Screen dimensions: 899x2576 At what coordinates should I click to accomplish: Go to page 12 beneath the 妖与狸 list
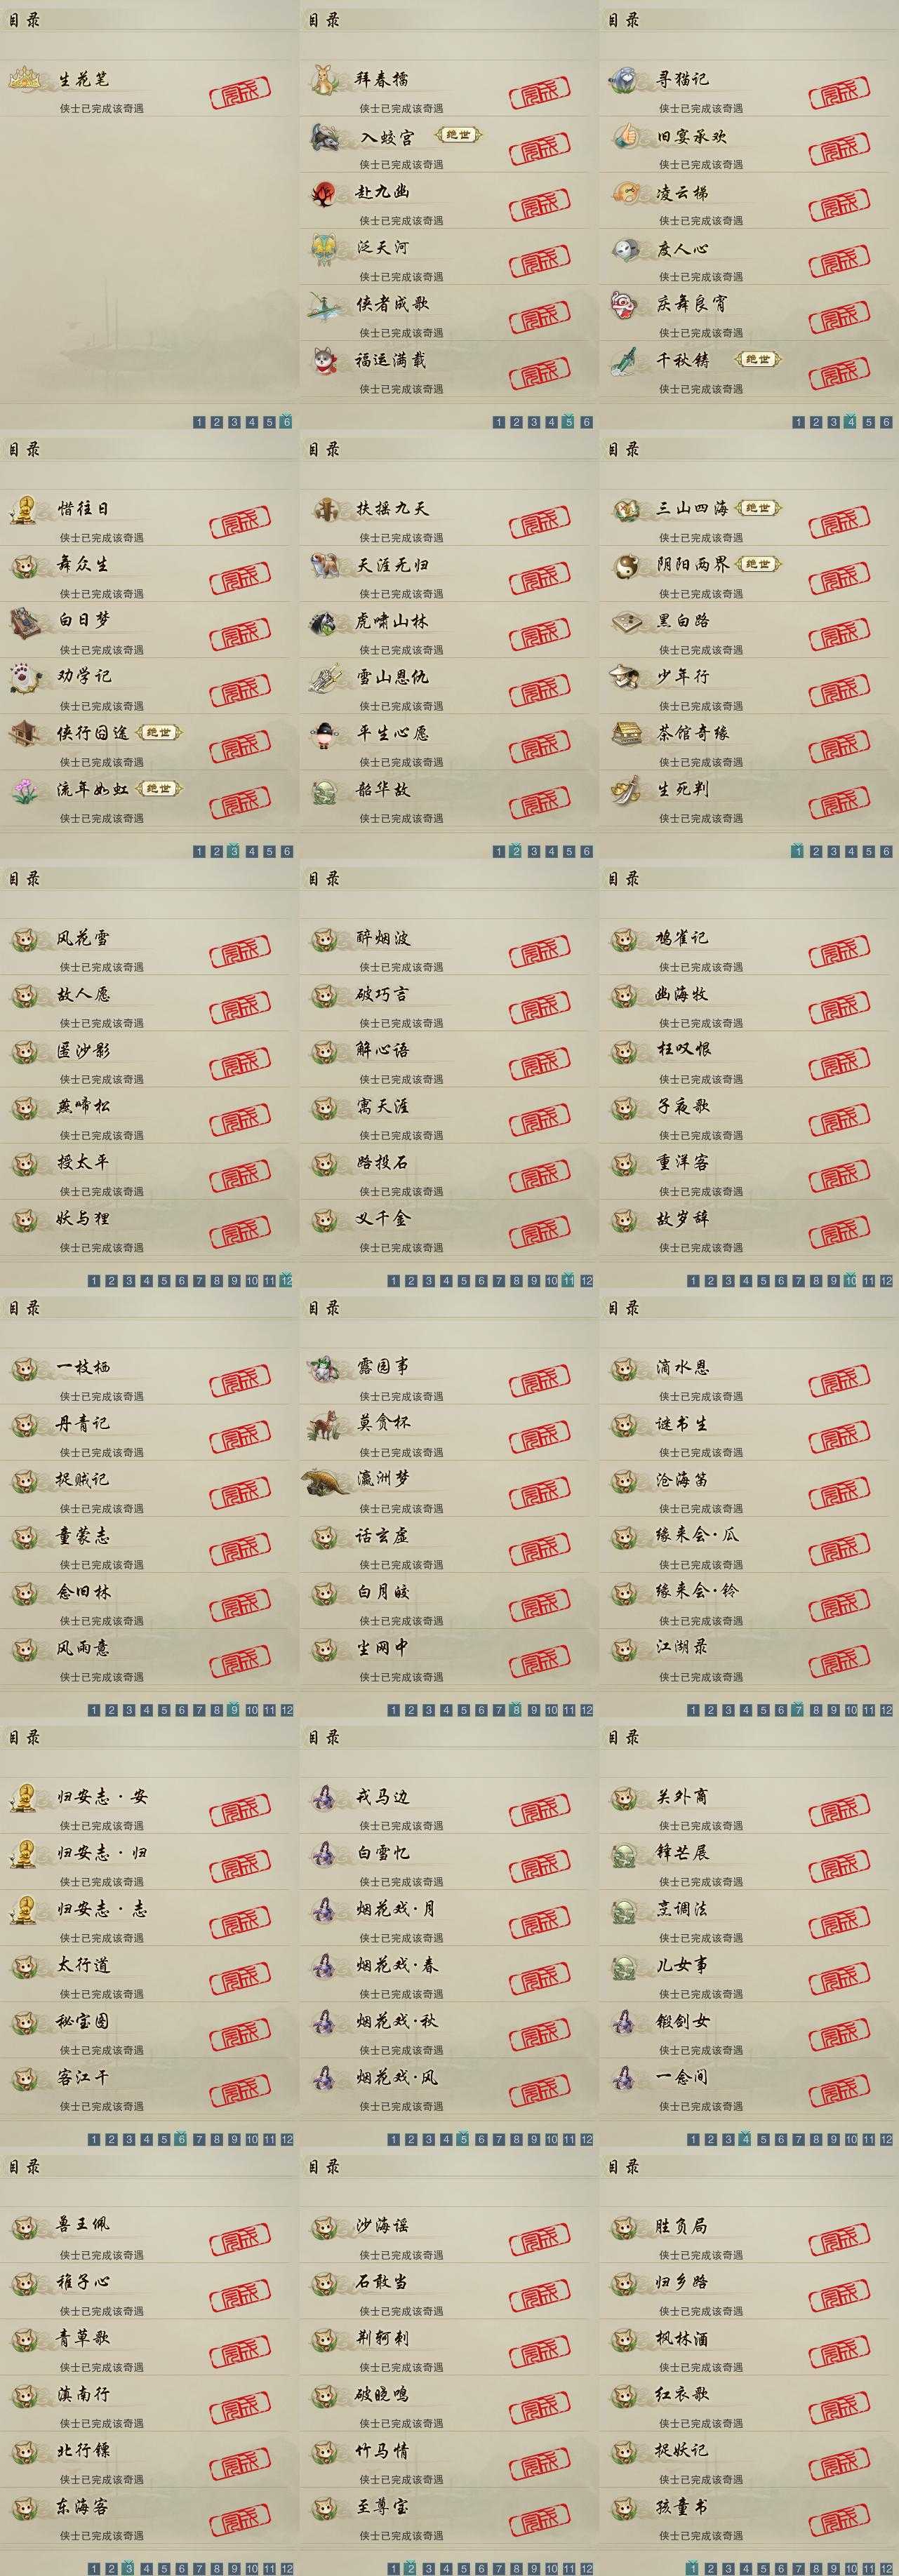(x=287, y=1280)
